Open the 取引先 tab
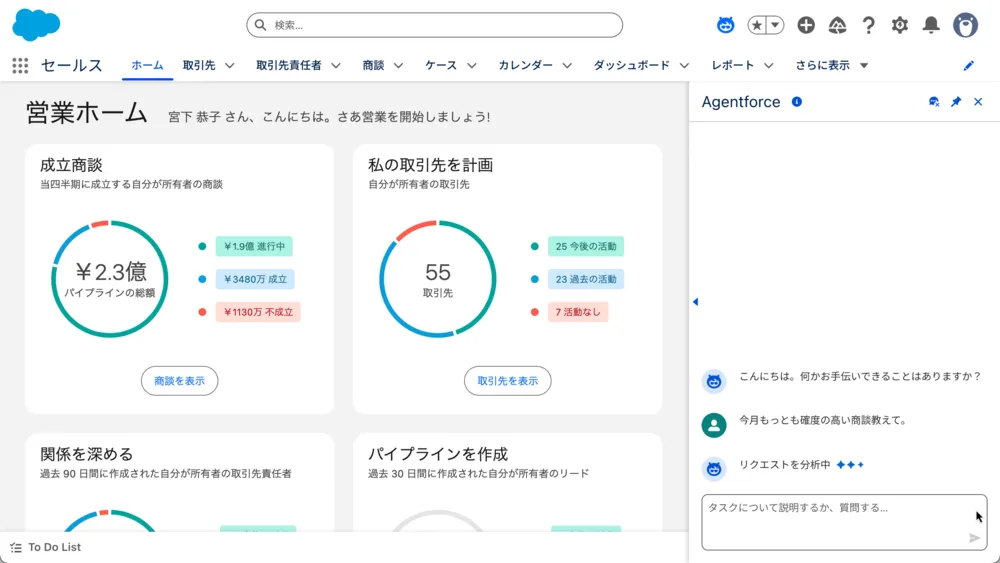The height and width of the screenshot is (563, 1000). point(199,65)
